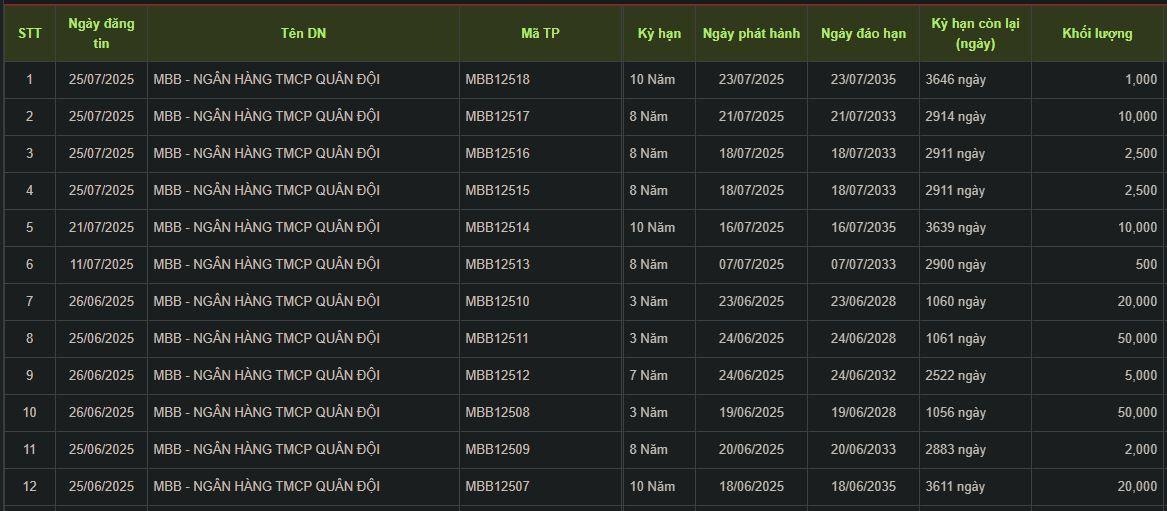Click issue date 21/07/2025
Image resolution: width=1167 pixels, height=511 pixels.
tap(752, 117)
